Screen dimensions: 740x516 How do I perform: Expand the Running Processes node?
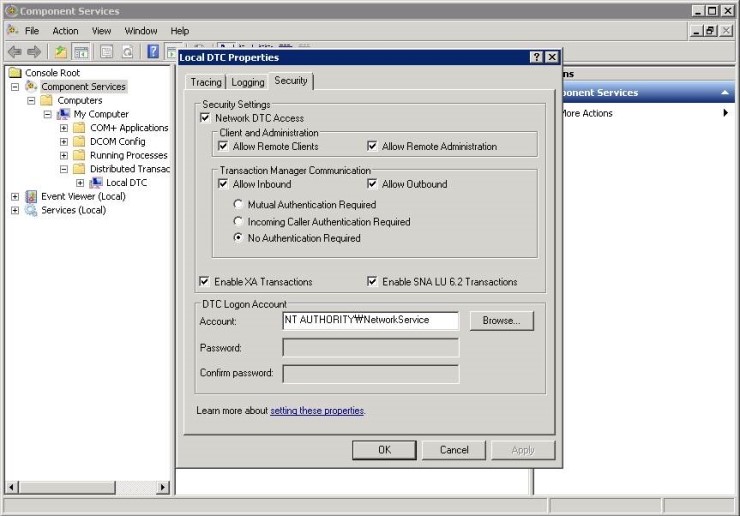[64, 155]
